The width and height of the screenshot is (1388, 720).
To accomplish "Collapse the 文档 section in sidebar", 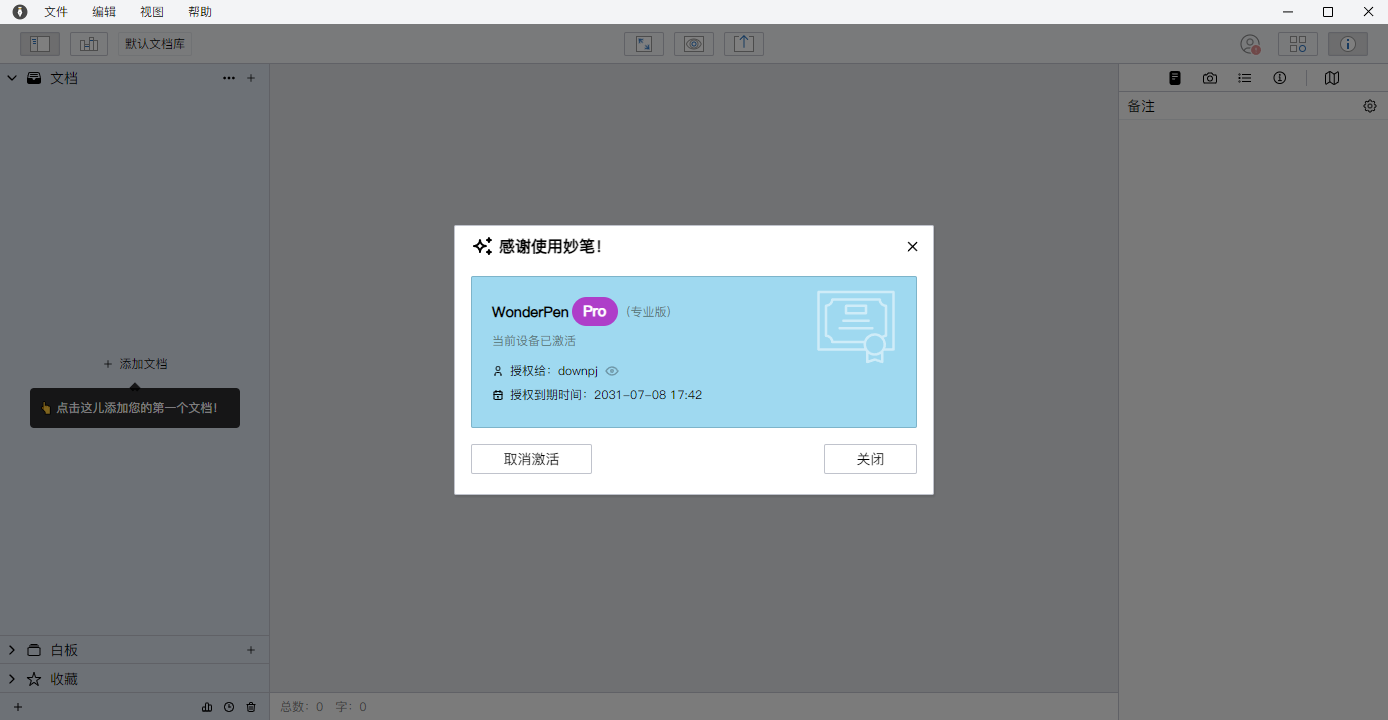I will click(12, 78).
